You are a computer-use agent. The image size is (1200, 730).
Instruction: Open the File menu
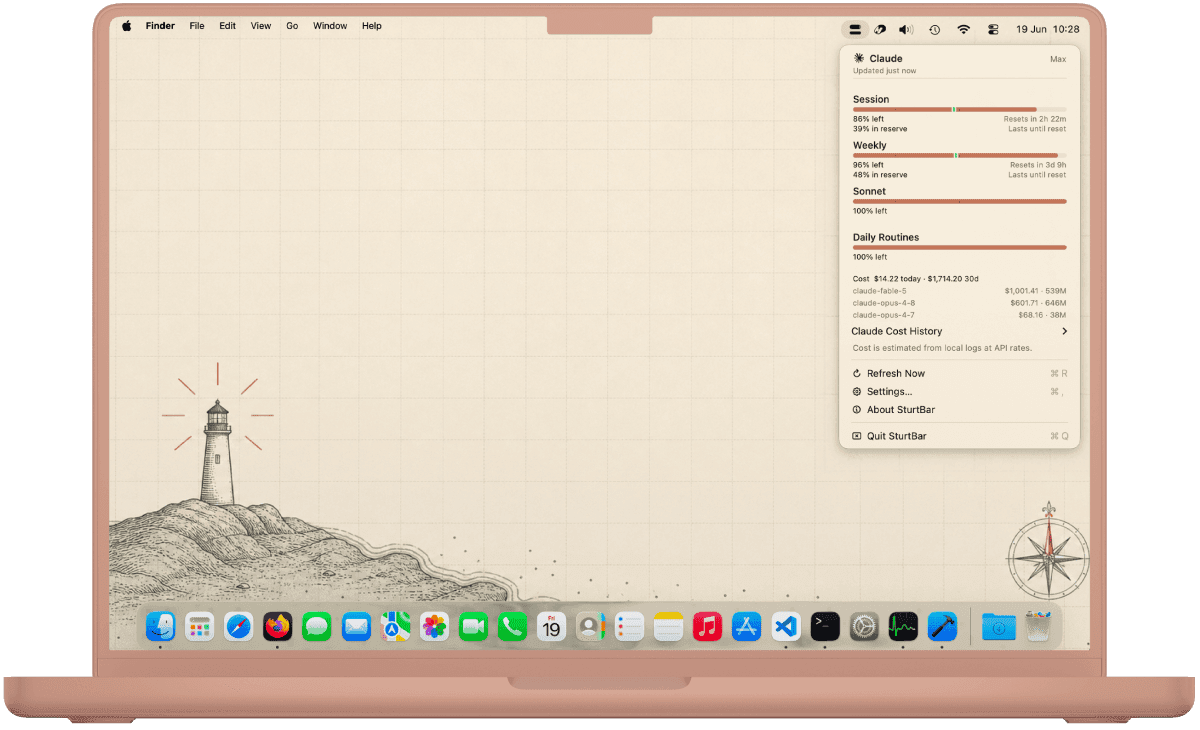[x=197, y=26]
